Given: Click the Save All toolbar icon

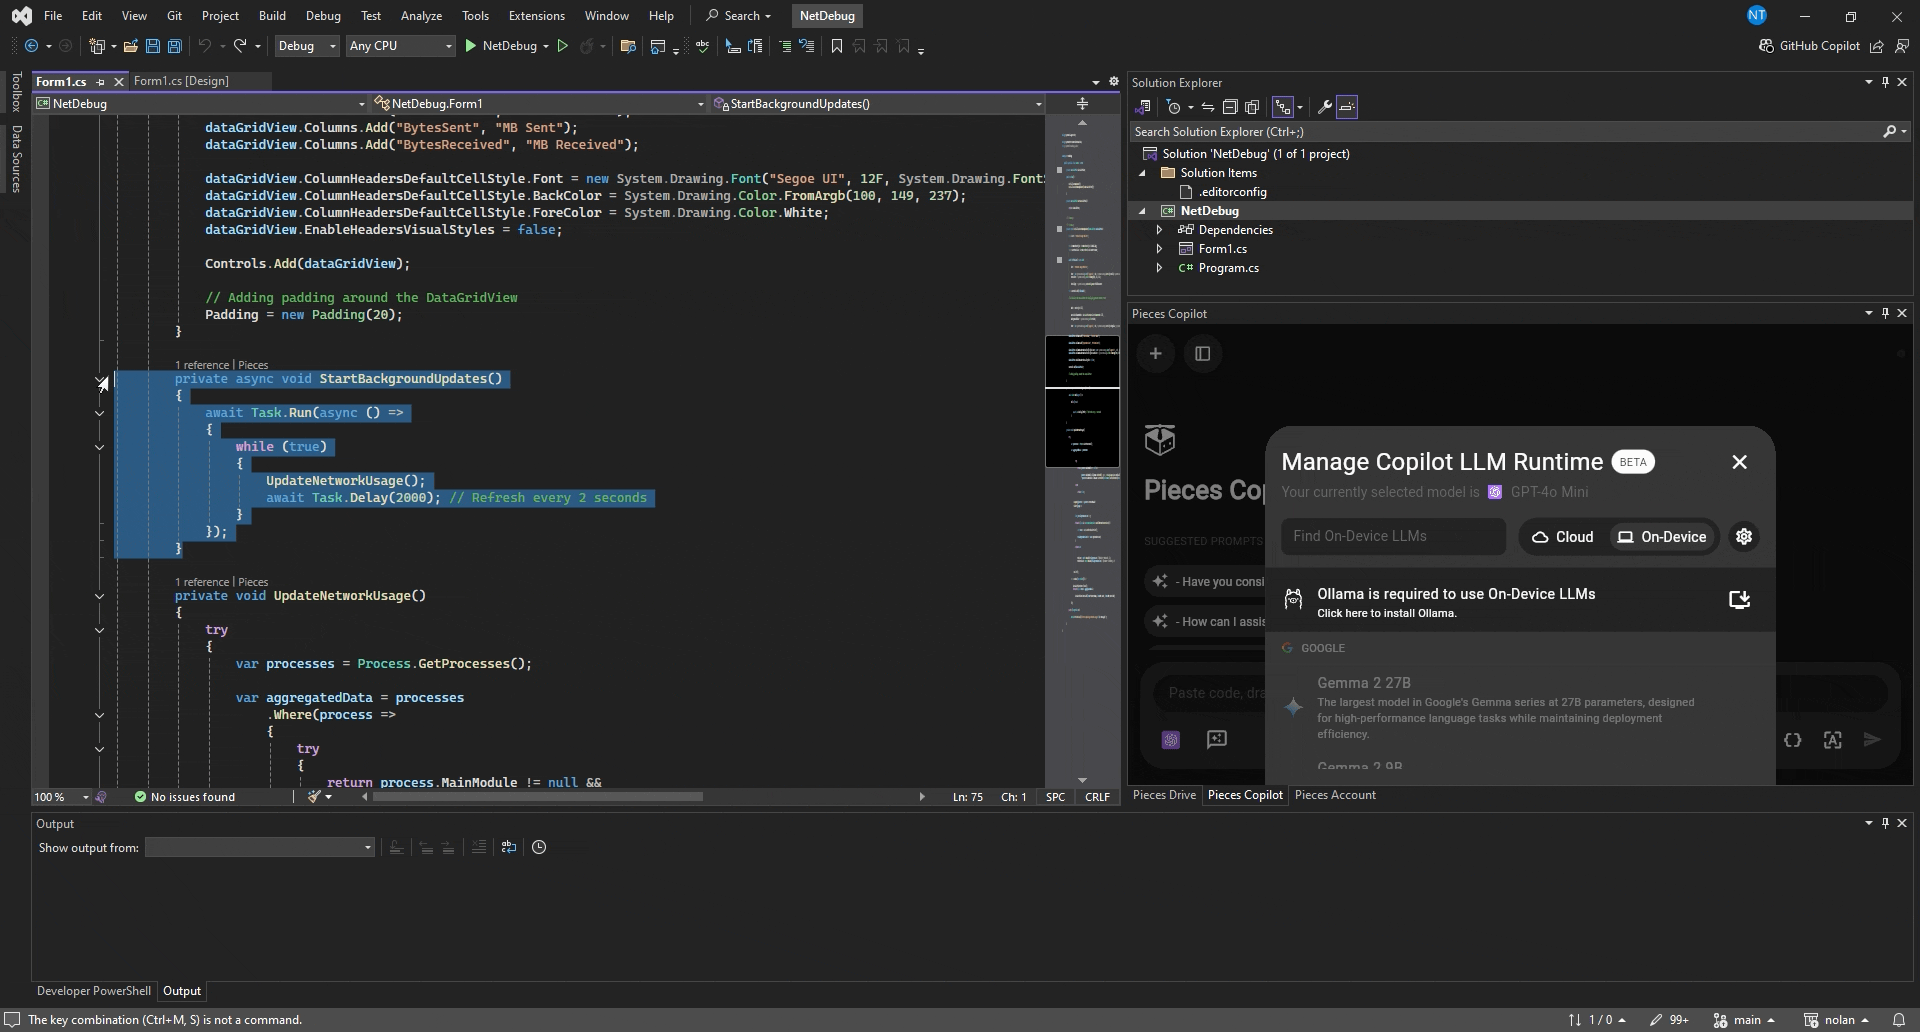Looking at the screenshot, I should pos(175,46).
